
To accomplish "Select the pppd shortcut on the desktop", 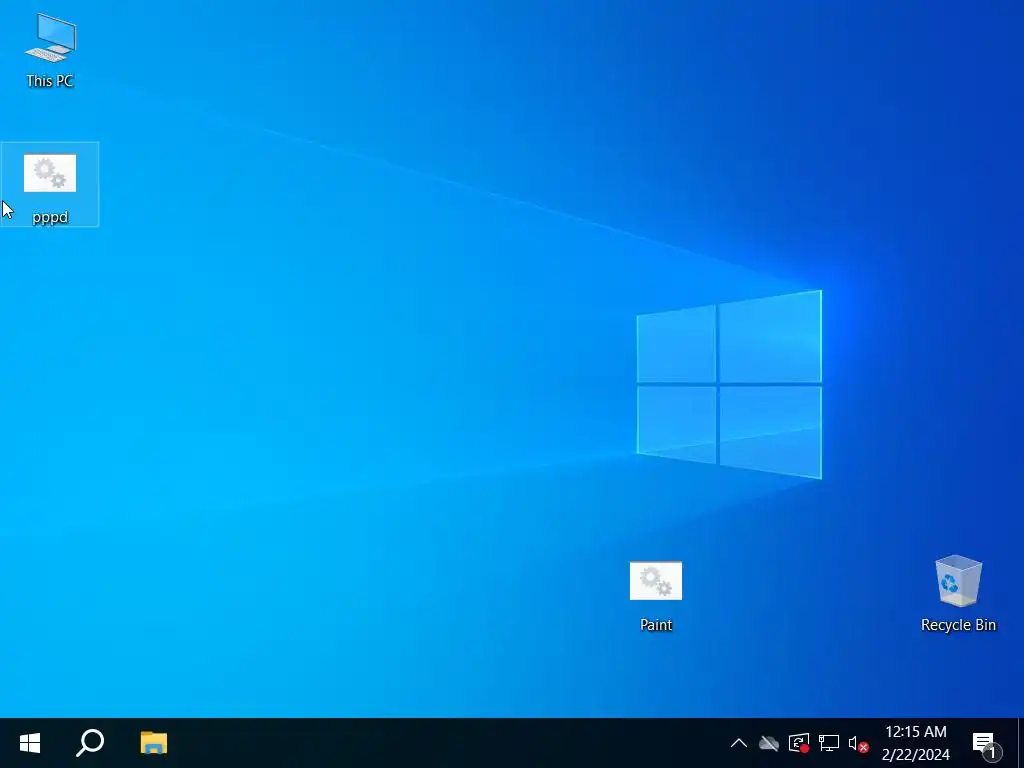I will click(x=50, y=185).
